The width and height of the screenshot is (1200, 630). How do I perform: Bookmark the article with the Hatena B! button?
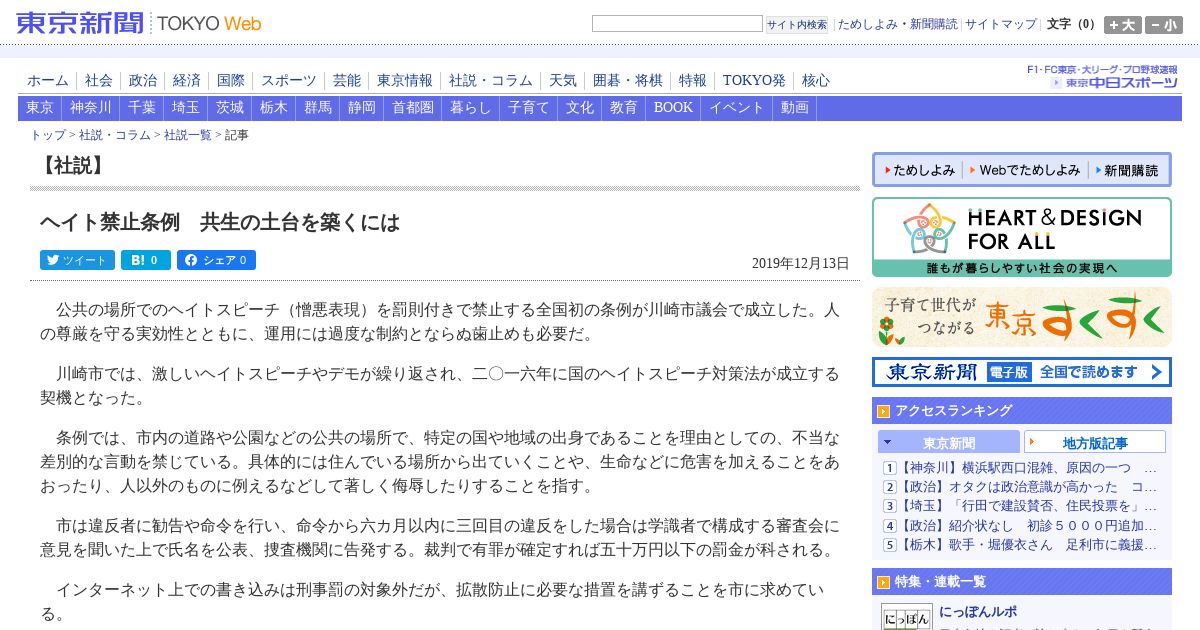[x=146, y=260]
